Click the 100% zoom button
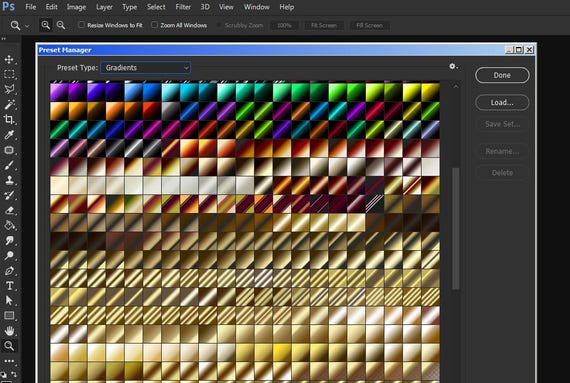Viewport: 570px width, 383px height. click(x=284, y=25)
